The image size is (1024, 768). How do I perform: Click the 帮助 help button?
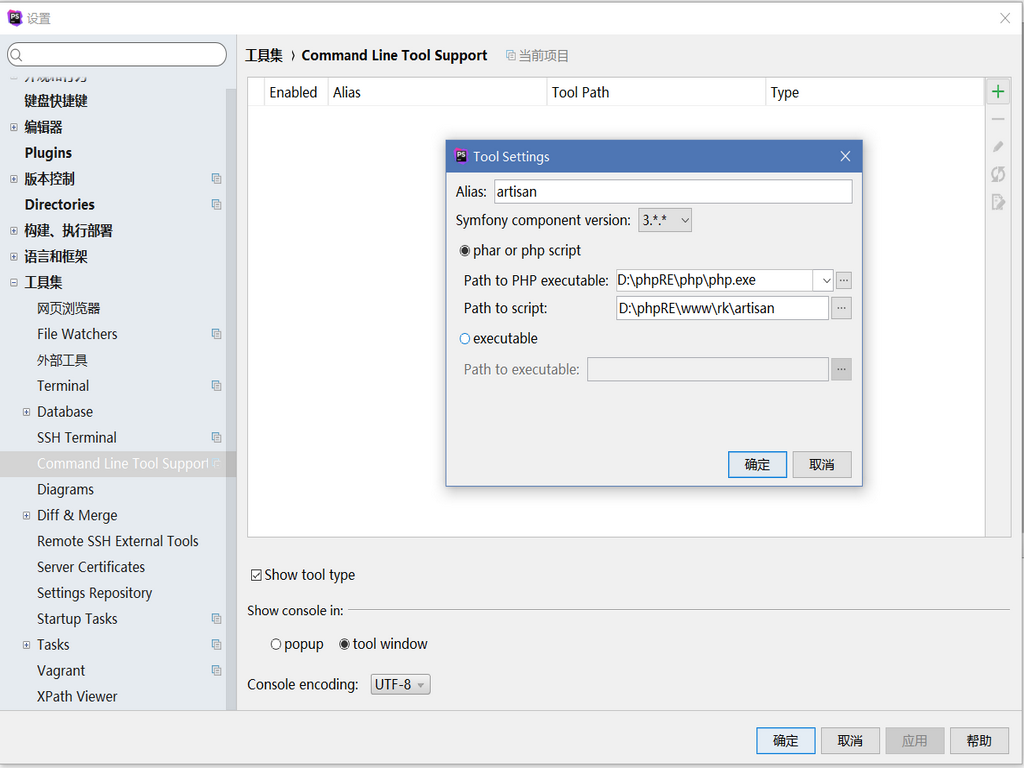(x=980, y=741)
